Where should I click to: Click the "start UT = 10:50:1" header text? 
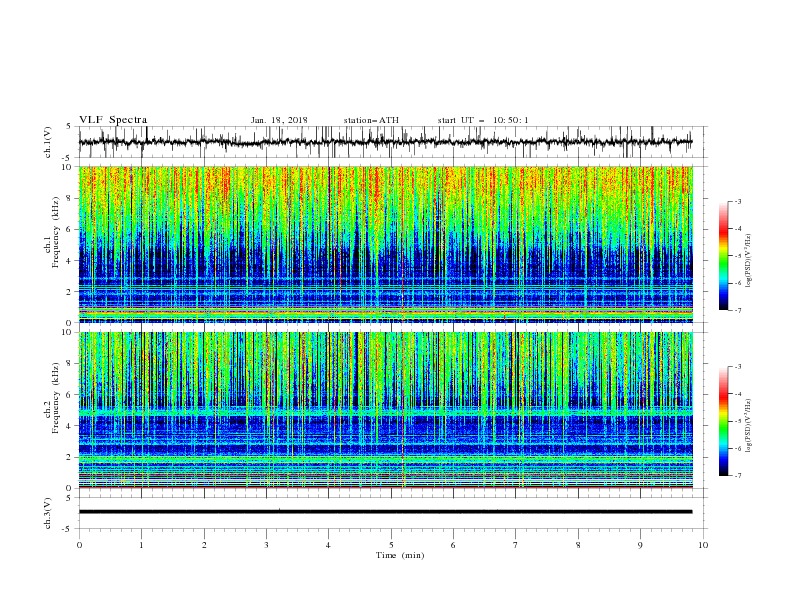[x=482, y=120]
